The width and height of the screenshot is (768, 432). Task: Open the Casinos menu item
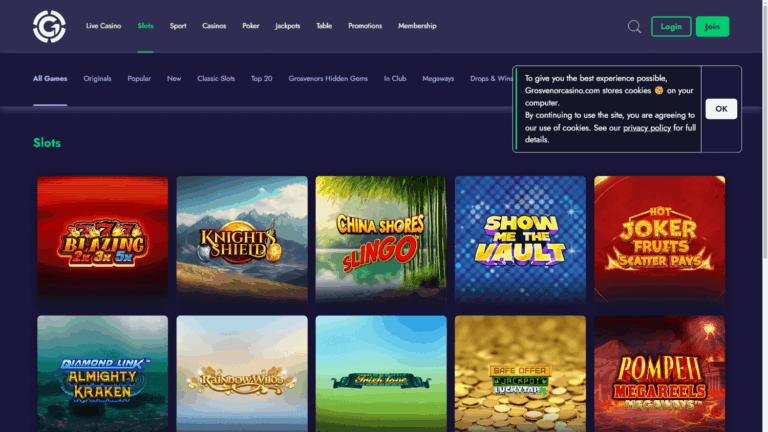[214, 26]
